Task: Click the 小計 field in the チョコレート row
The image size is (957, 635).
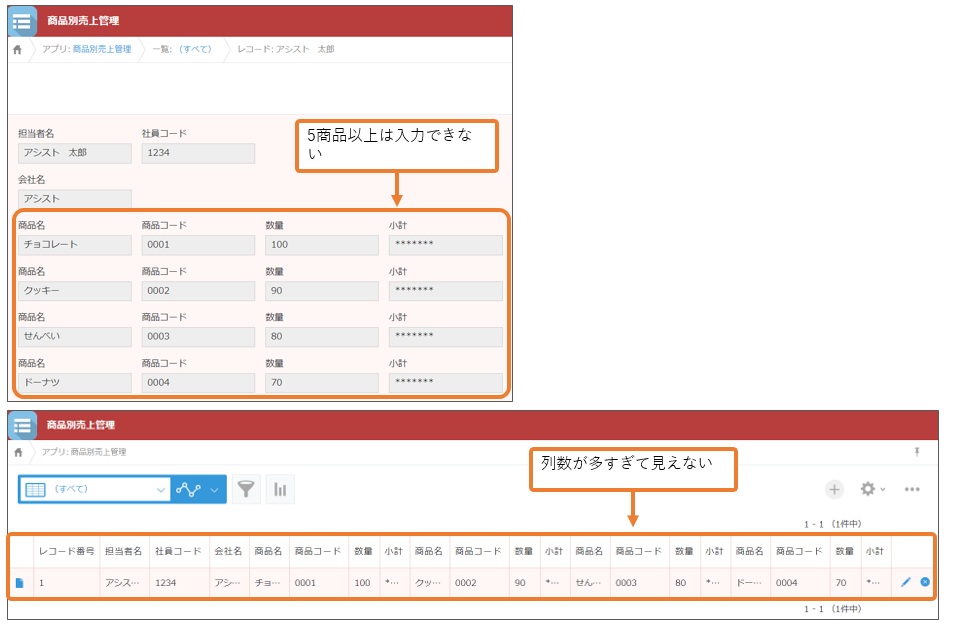Action: (x=446, y=245)
